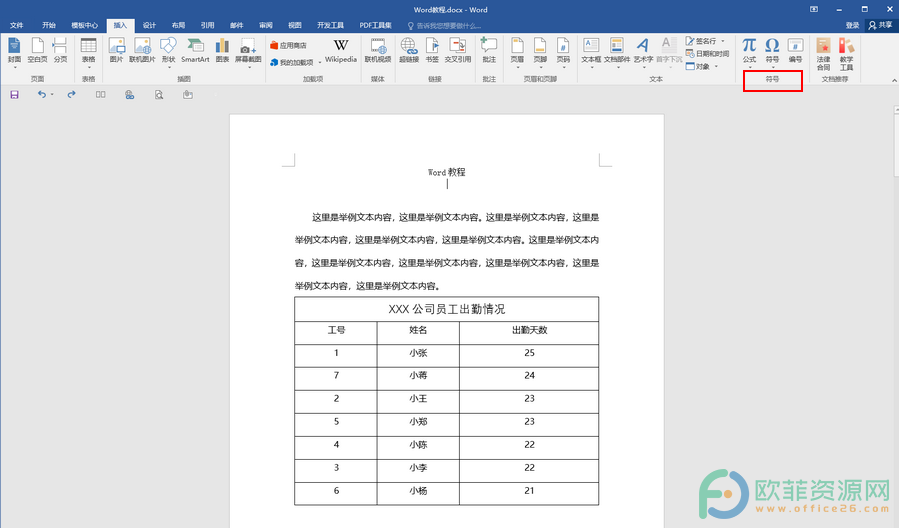
Task: Open the 页眉 header dropdown
Action: click(517, 67)
